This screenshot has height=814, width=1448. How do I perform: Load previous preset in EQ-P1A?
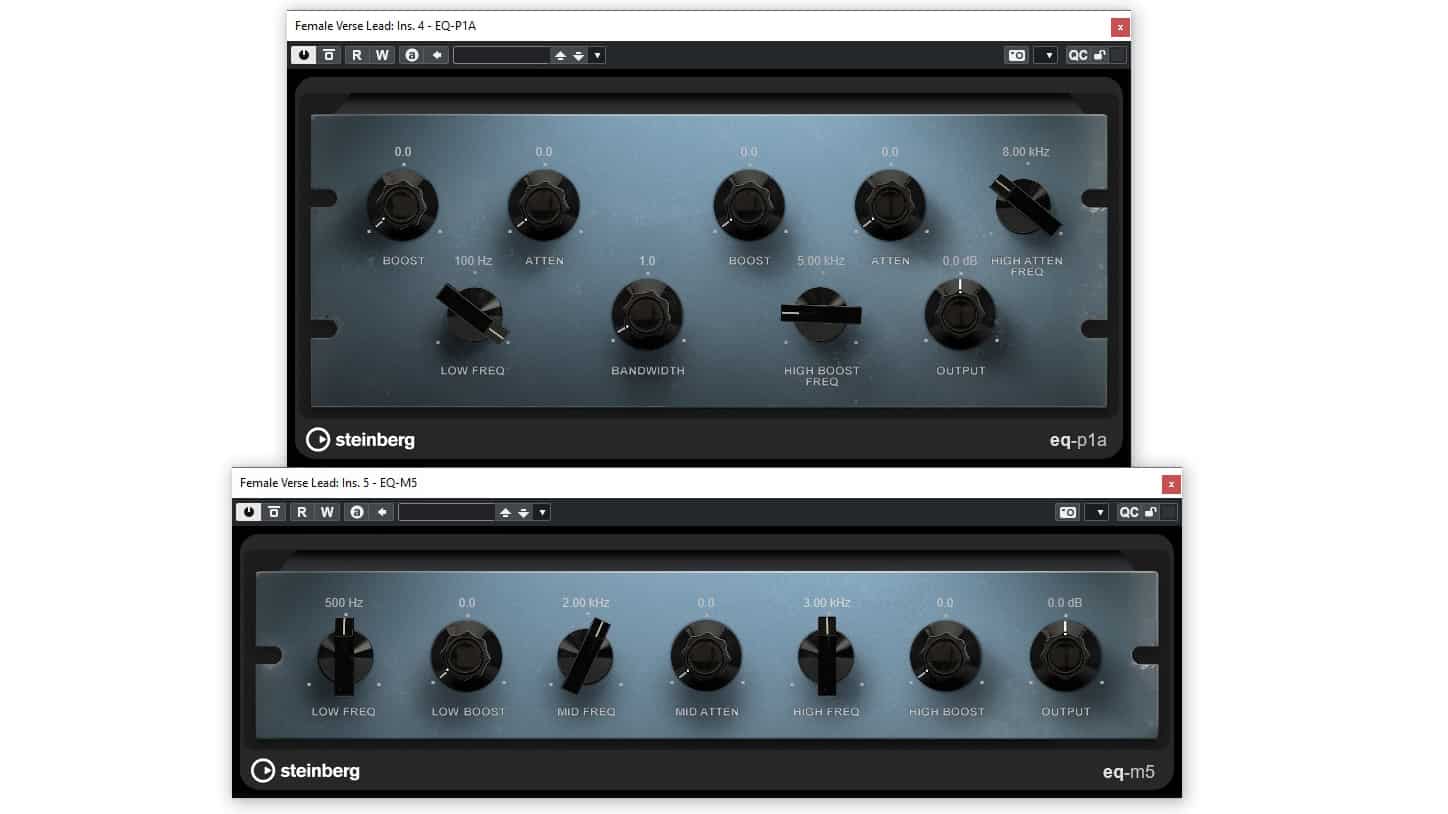tap(560, 55)
